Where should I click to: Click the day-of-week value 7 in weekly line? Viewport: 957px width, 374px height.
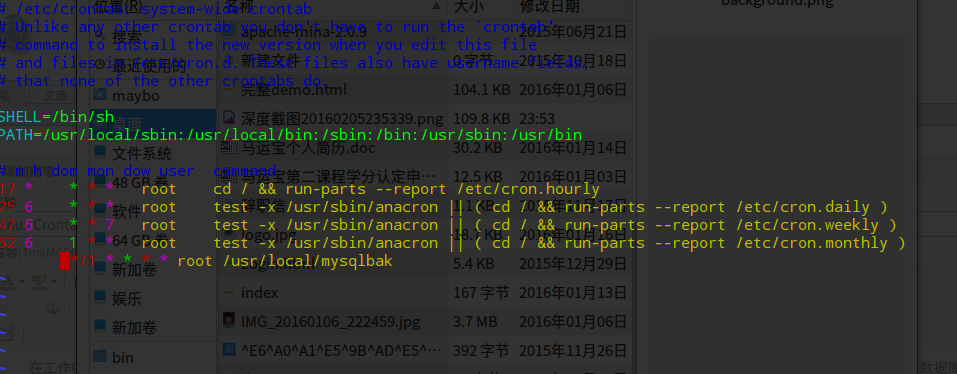coord(110,225)
